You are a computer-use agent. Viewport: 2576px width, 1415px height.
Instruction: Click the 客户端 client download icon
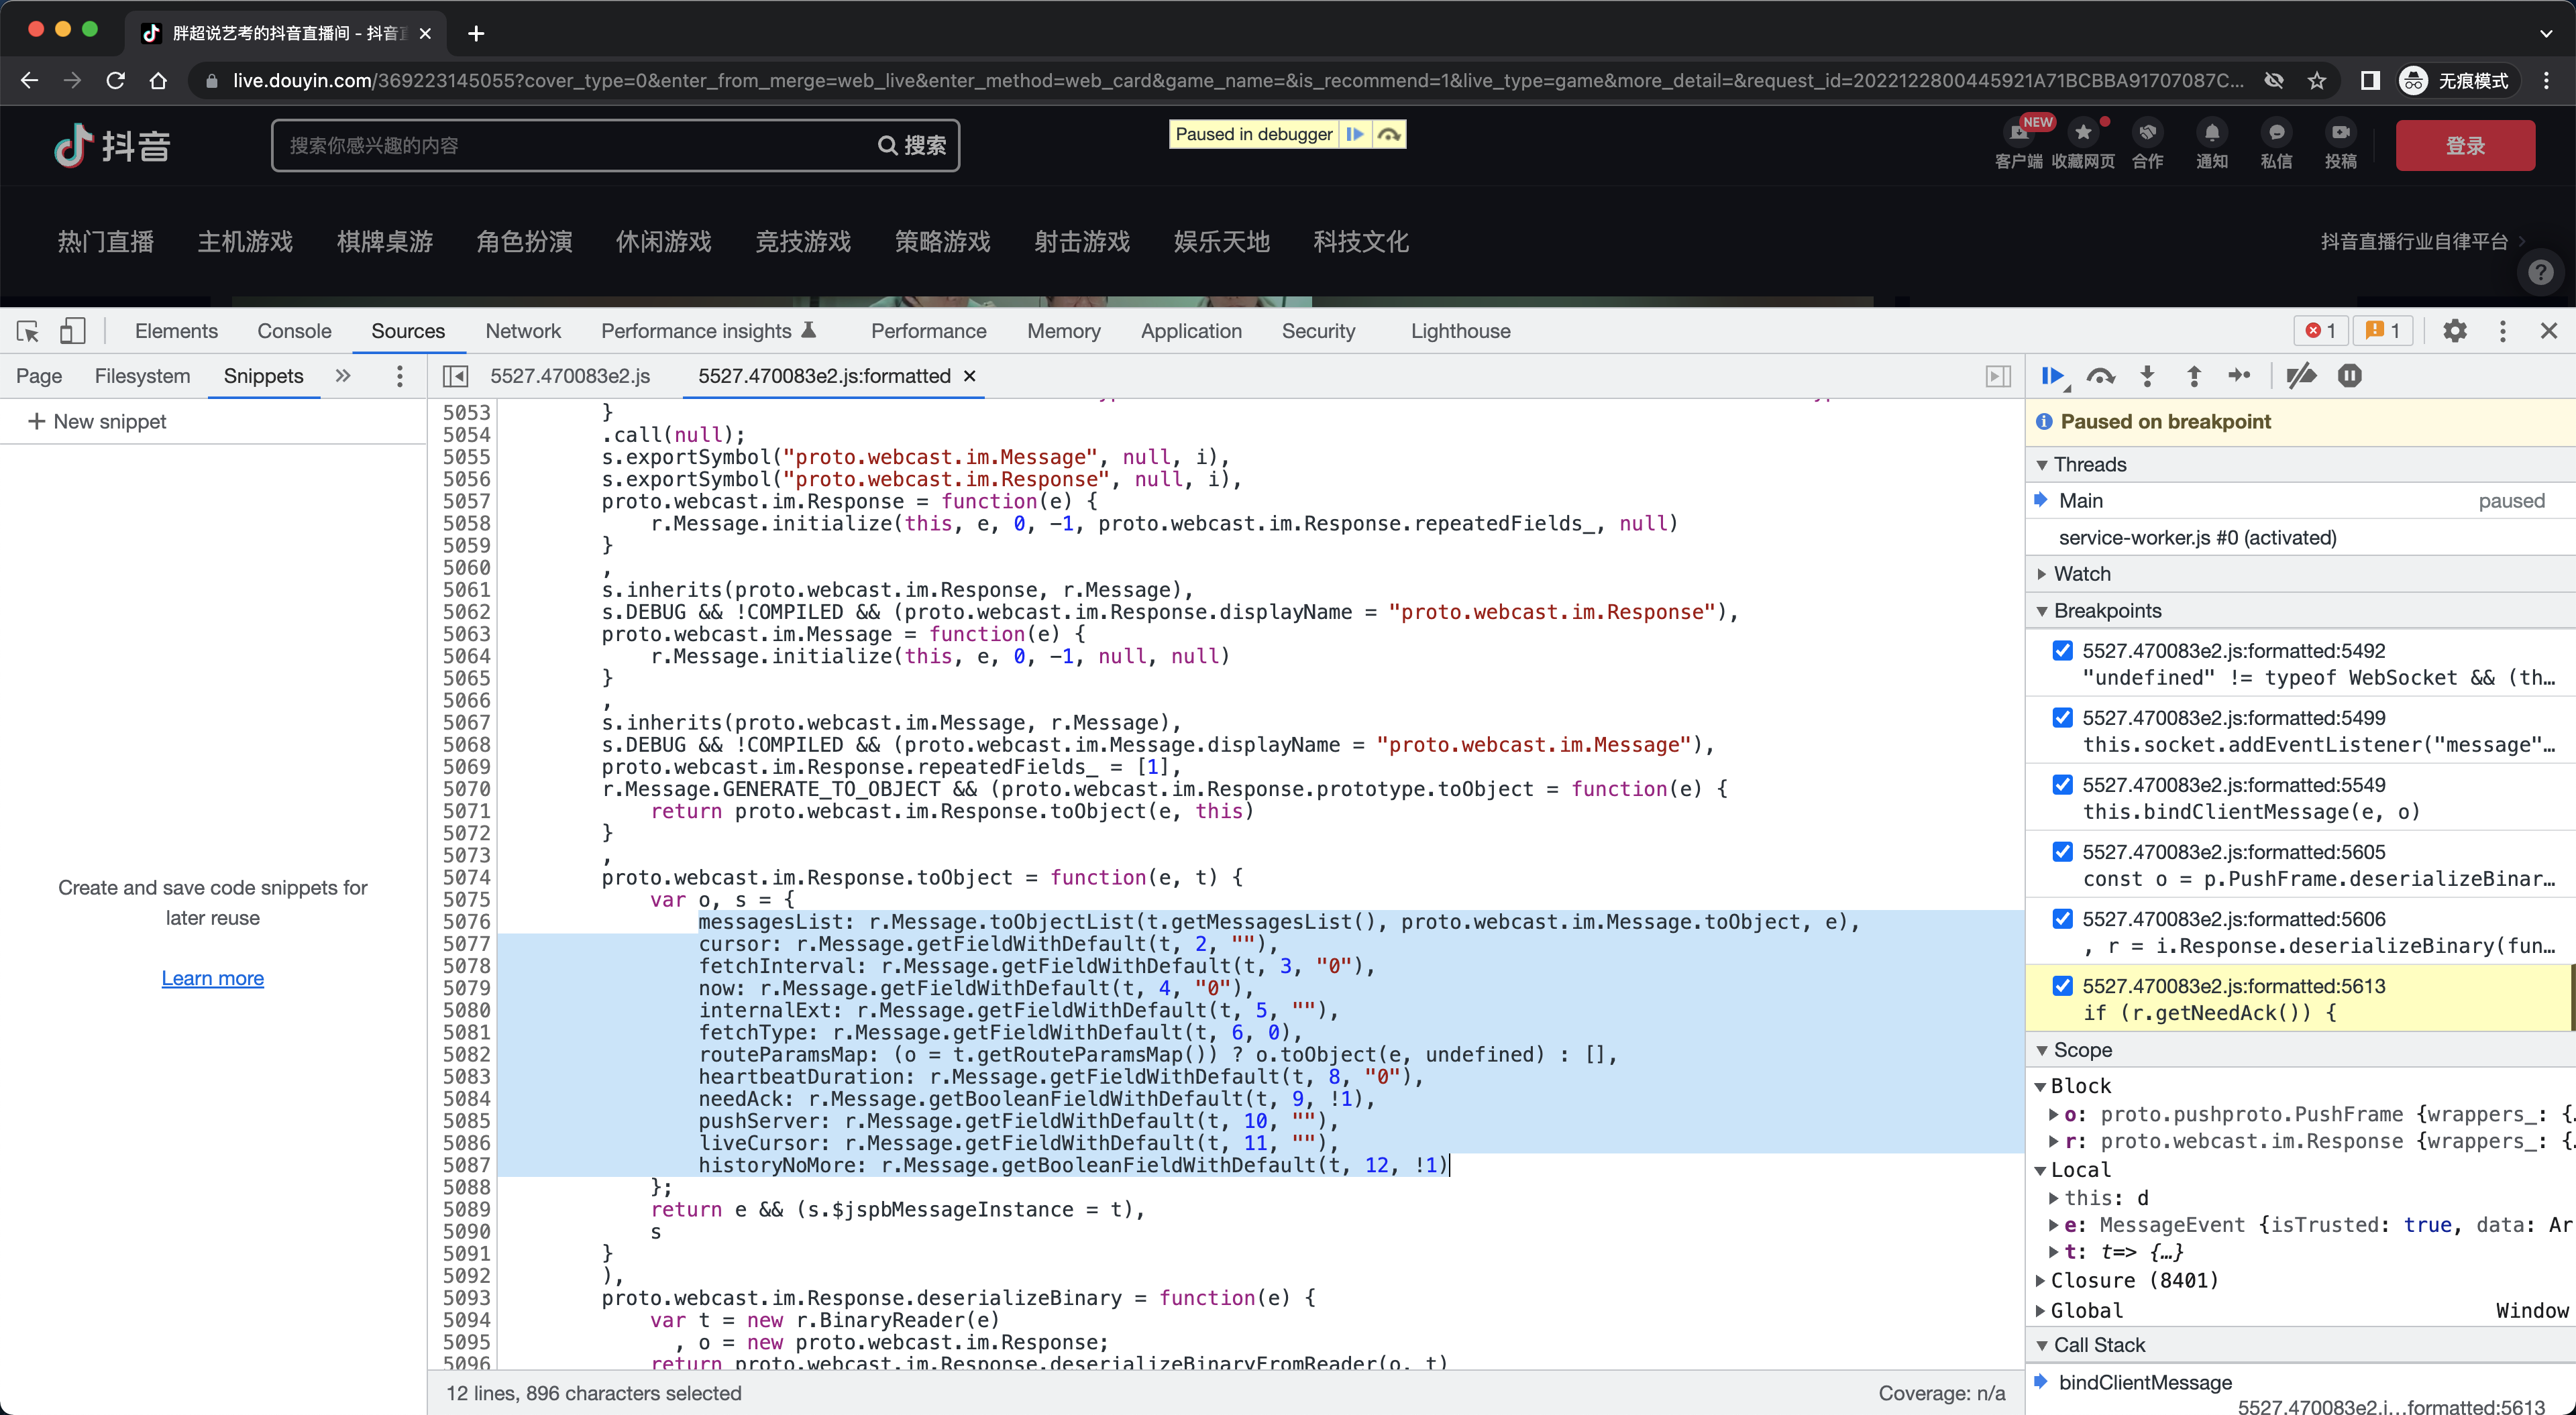pyautogui.click(x=2018, y=133)
